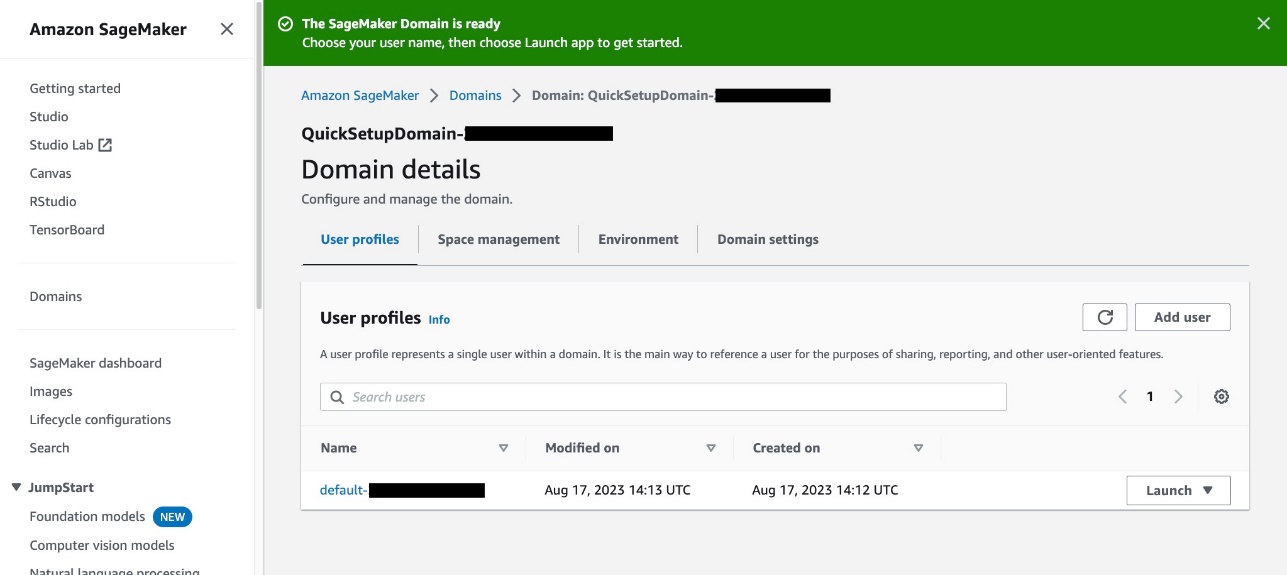
Task: Open Amazon SageMaker breadcrumb link
Action: [360, 95]
